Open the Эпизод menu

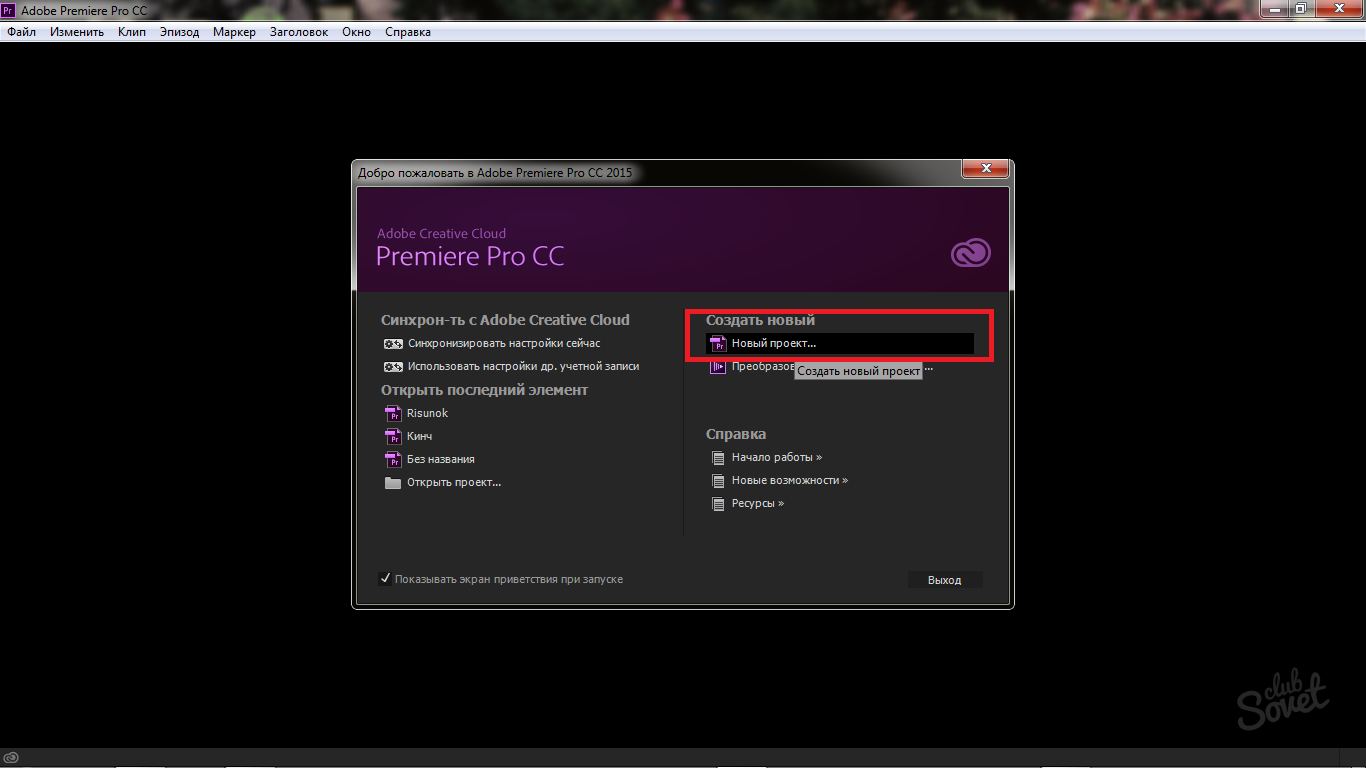pos(180,32)
